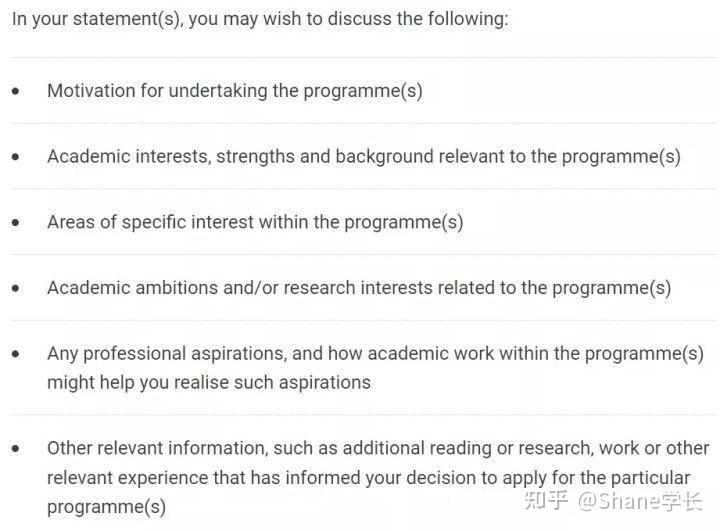The width and height of the screenshot is (720, 531).
Task: Click the 'Academic ambitions and/or research interests' line
Action: 359,288
